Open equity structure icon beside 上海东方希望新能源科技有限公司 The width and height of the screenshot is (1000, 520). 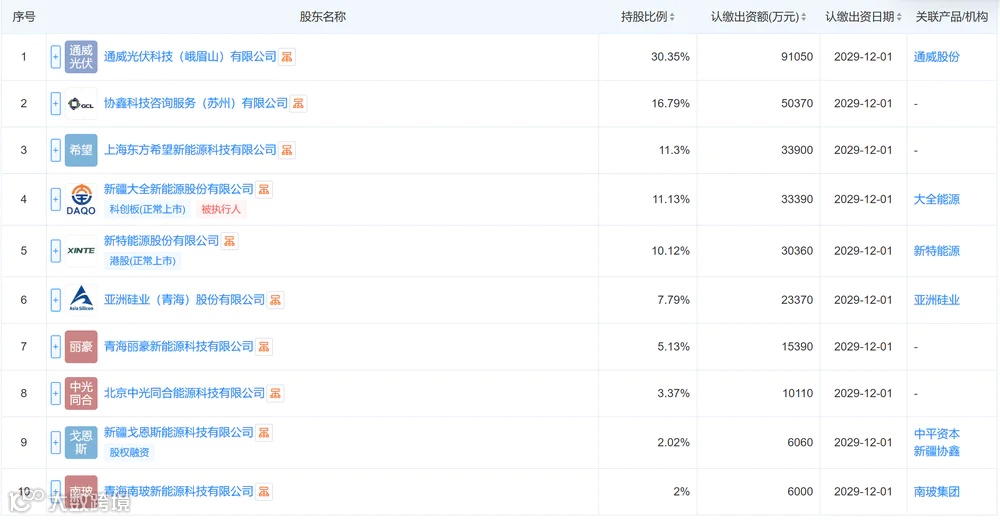[x=287, y=150]
